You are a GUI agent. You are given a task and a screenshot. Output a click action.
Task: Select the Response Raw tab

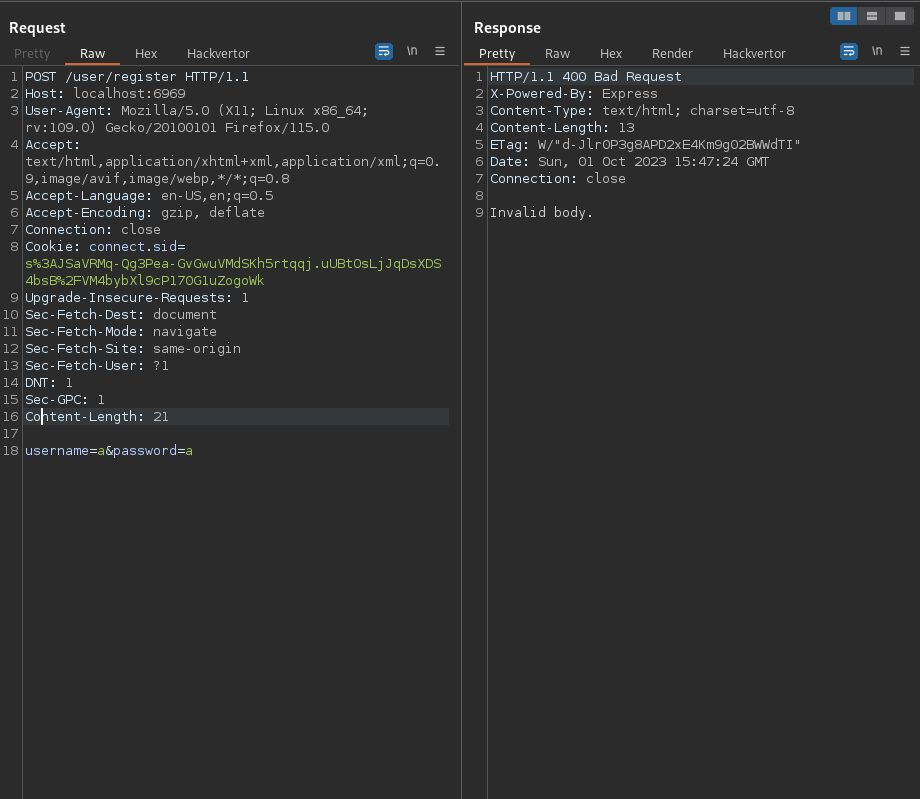[557, 53]
